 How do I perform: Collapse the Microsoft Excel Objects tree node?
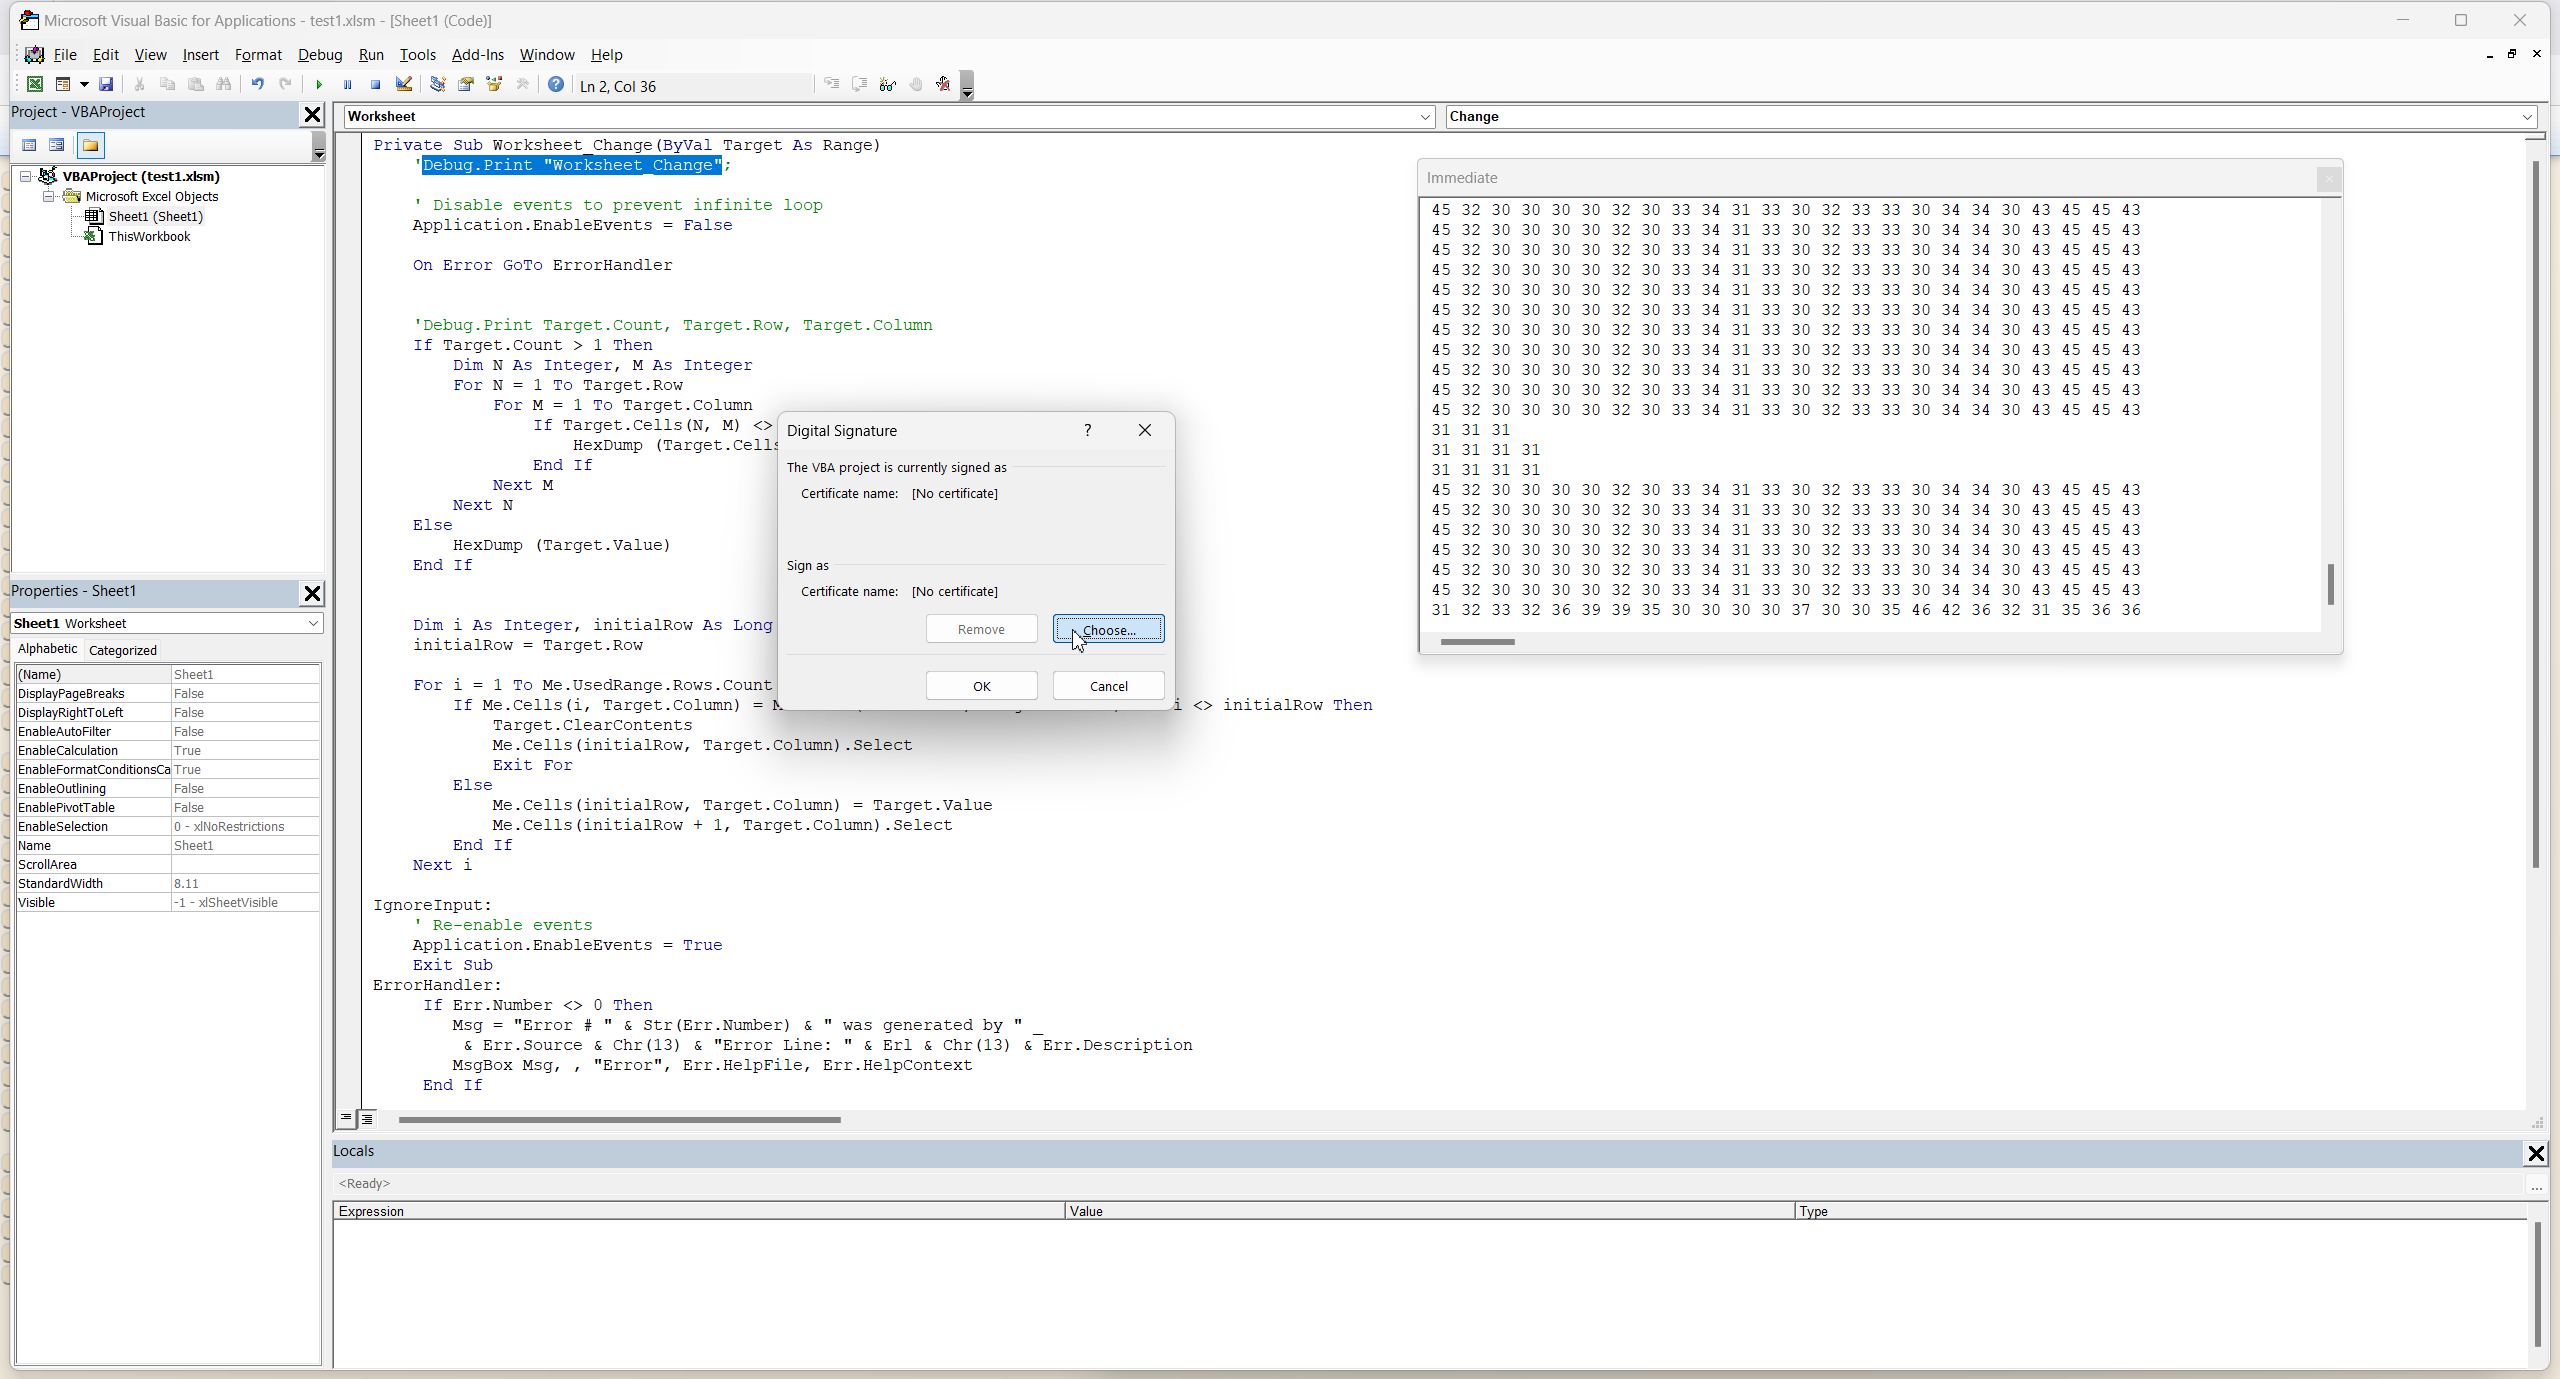48,197
